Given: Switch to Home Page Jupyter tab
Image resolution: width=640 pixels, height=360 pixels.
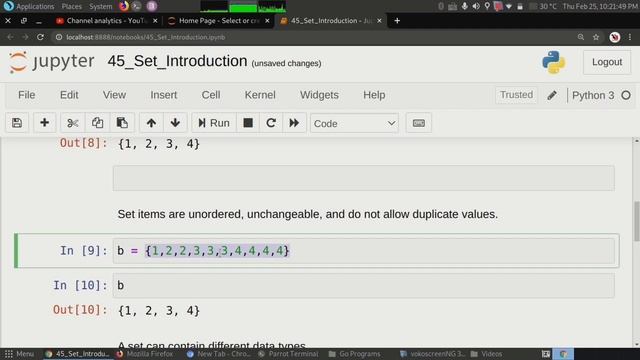Looking at the screenshot, I should point(219,20).
